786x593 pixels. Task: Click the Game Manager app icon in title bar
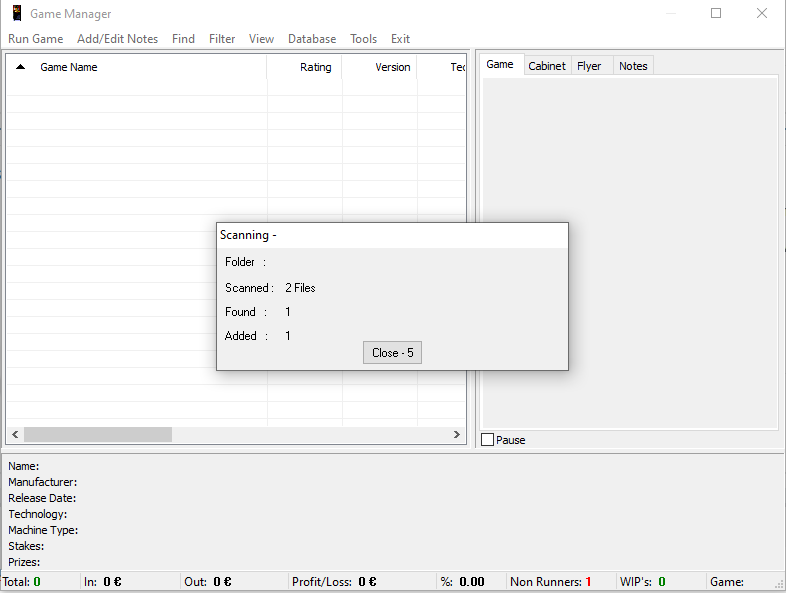click(17, 14)
